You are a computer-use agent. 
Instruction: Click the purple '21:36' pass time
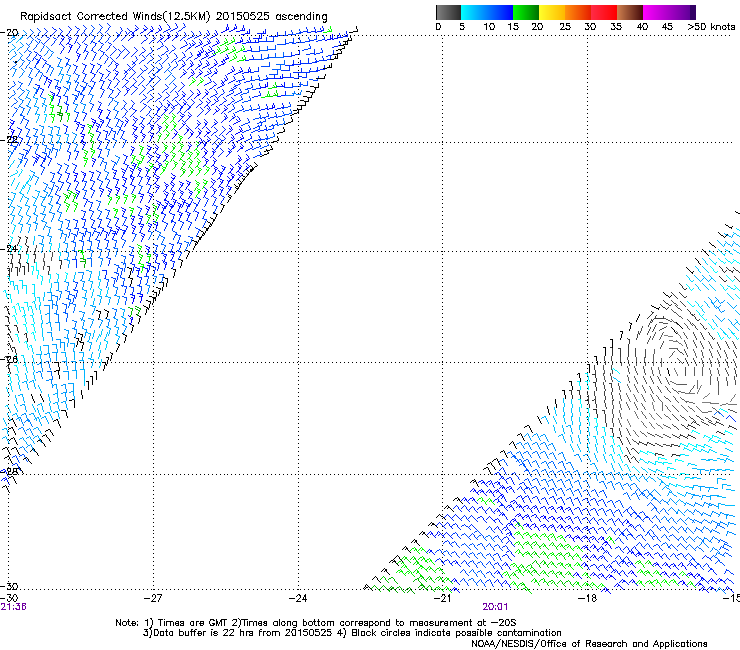click(x=13, y=607)
